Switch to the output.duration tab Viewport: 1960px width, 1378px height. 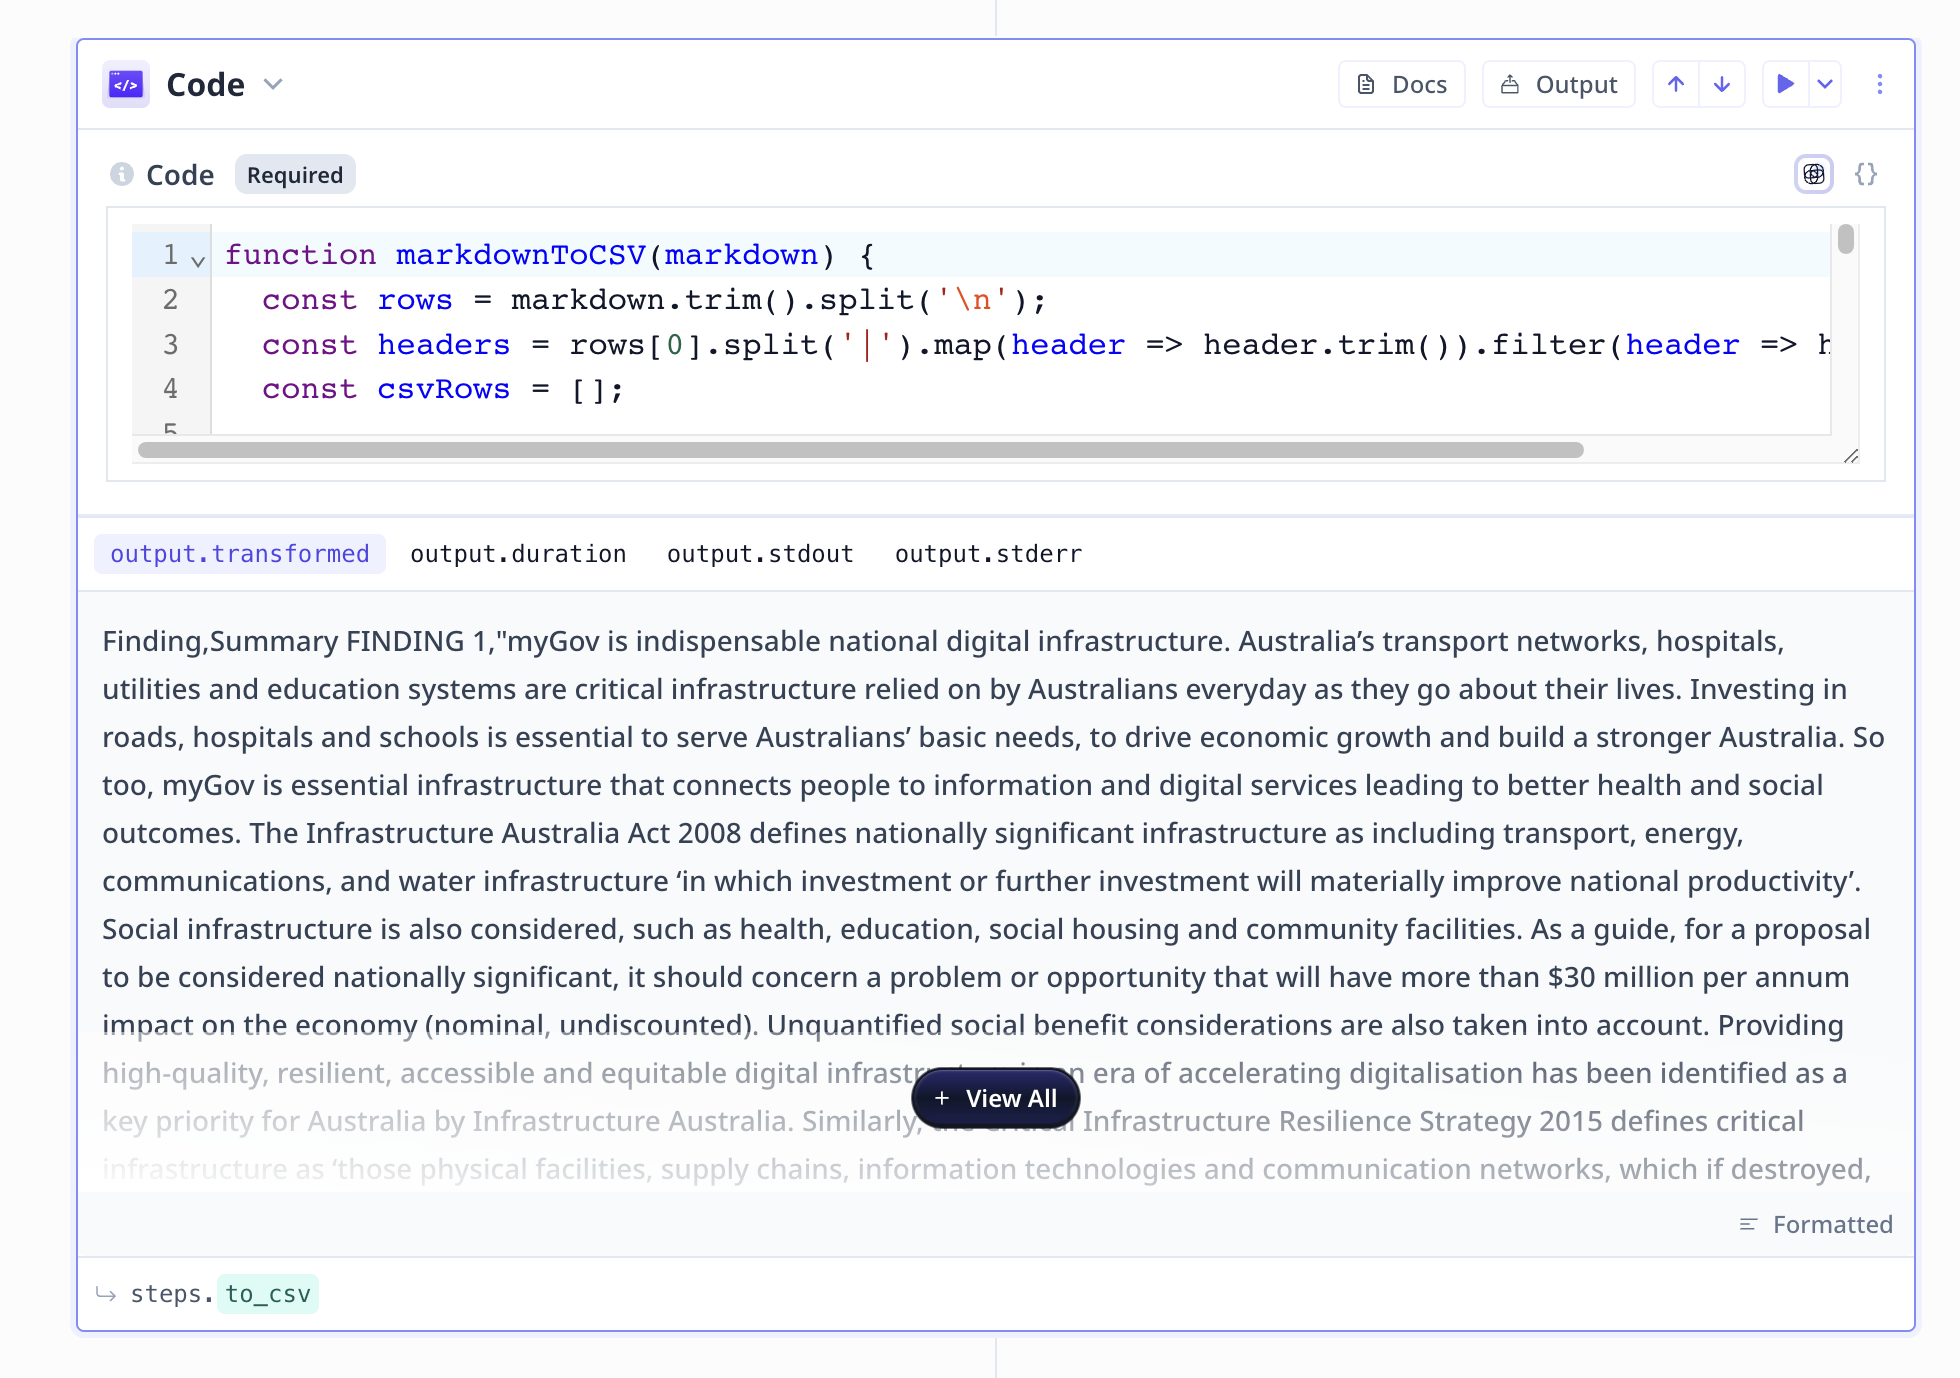tap(518, 554)
